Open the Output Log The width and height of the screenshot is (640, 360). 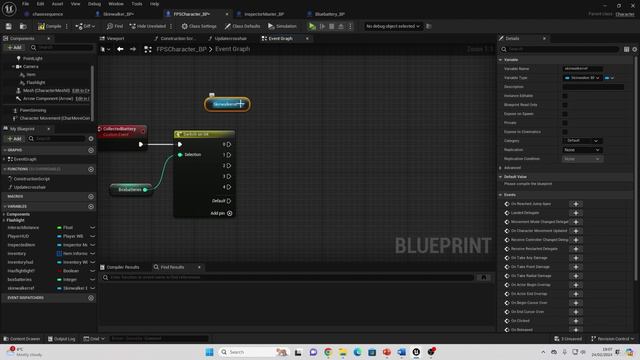click(61, 339)
